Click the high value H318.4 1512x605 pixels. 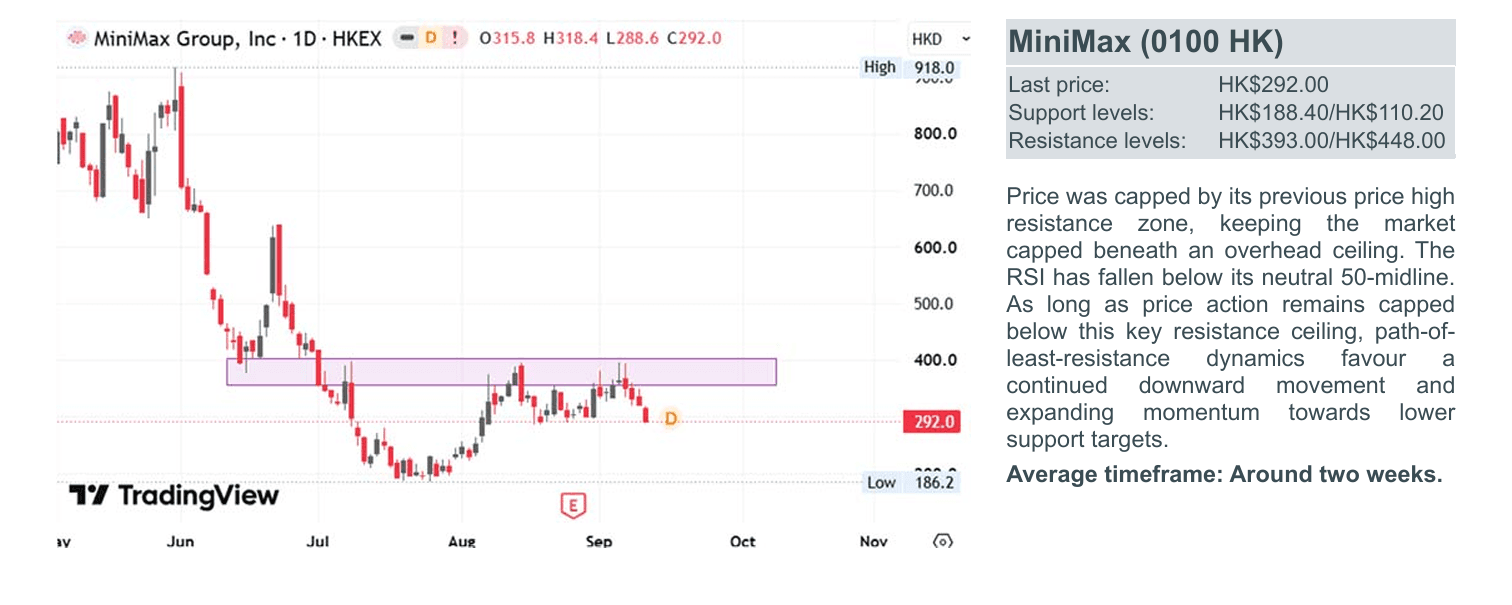[x=571, y=39]
